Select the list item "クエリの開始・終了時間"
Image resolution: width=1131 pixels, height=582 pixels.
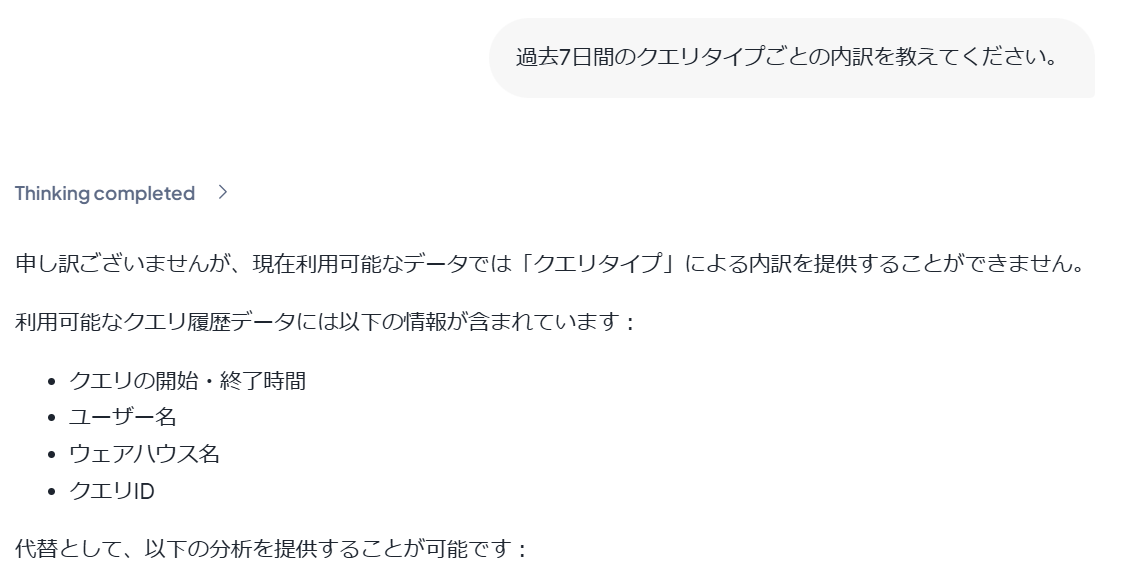[x=187, y=381]
